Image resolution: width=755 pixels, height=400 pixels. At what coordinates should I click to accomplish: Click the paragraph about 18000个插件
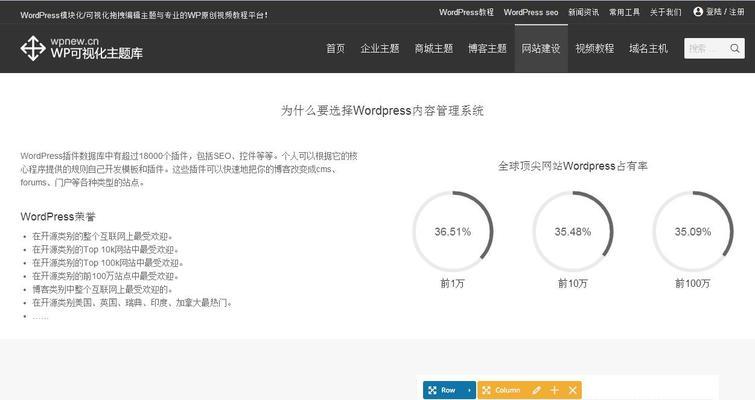pos(189,169)
